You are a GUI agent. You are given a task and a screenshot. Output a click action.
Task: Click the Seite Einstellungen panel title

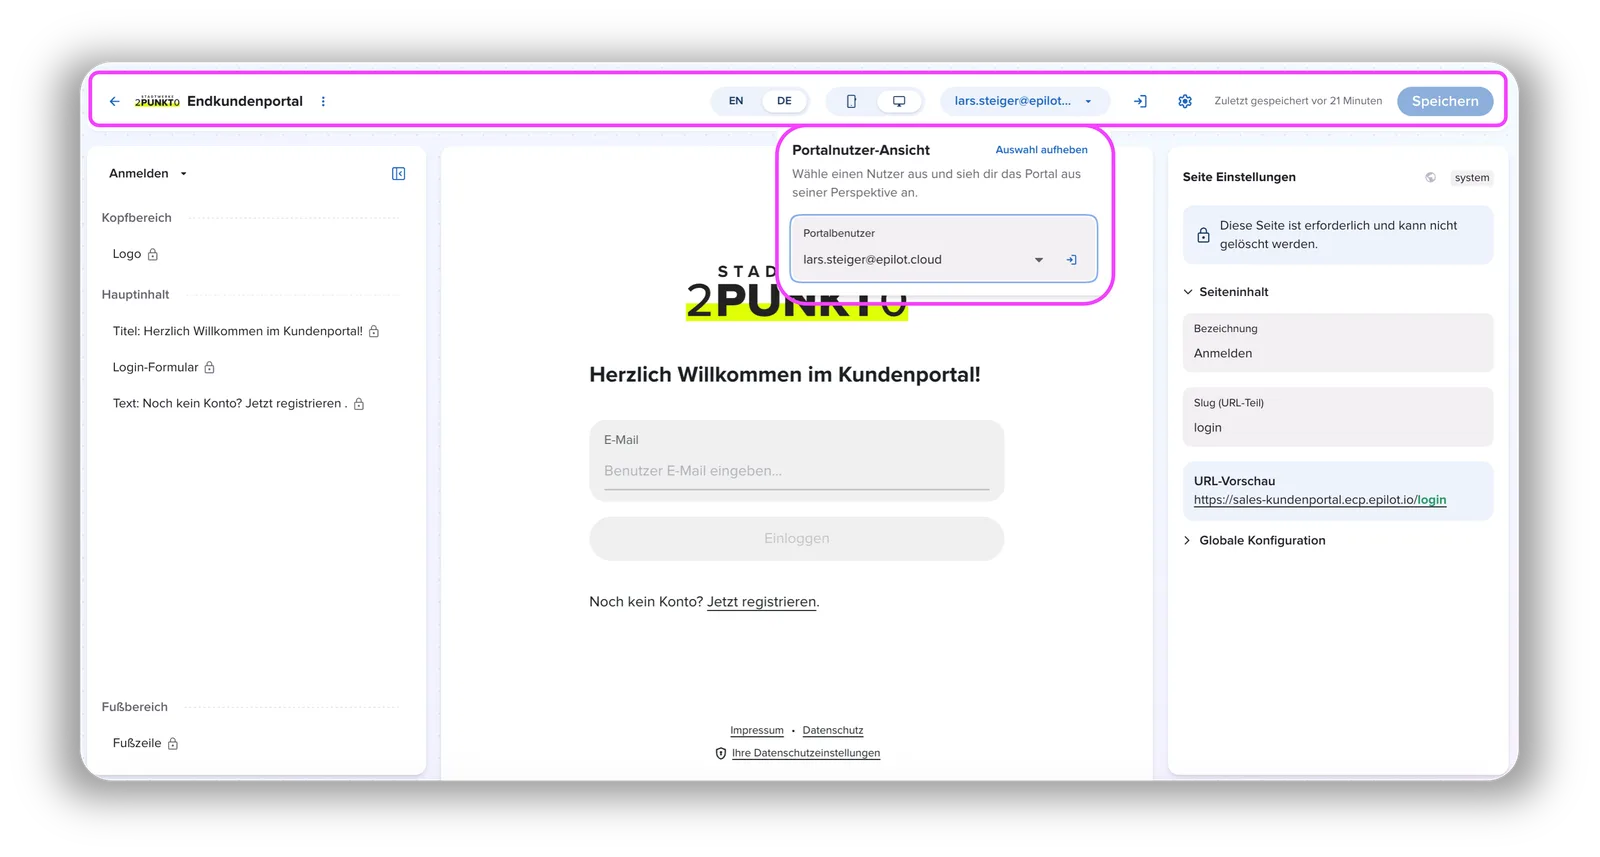1239,177
